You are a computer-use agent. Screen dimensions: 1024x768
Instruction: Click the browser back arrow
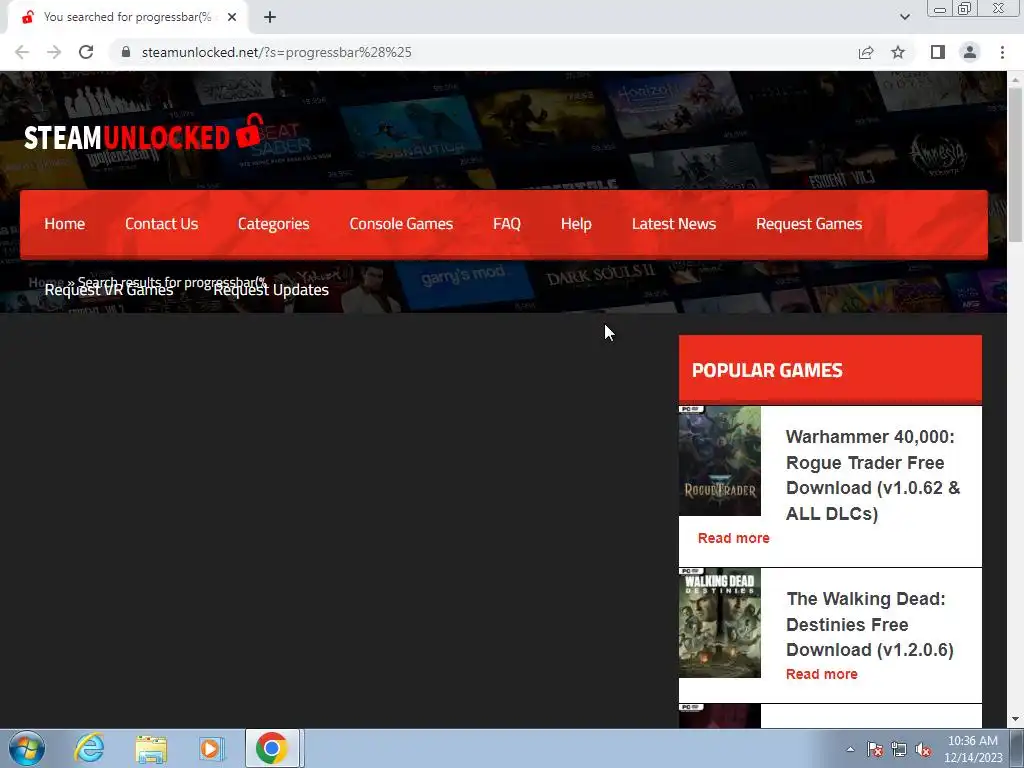tap(22, 52)
